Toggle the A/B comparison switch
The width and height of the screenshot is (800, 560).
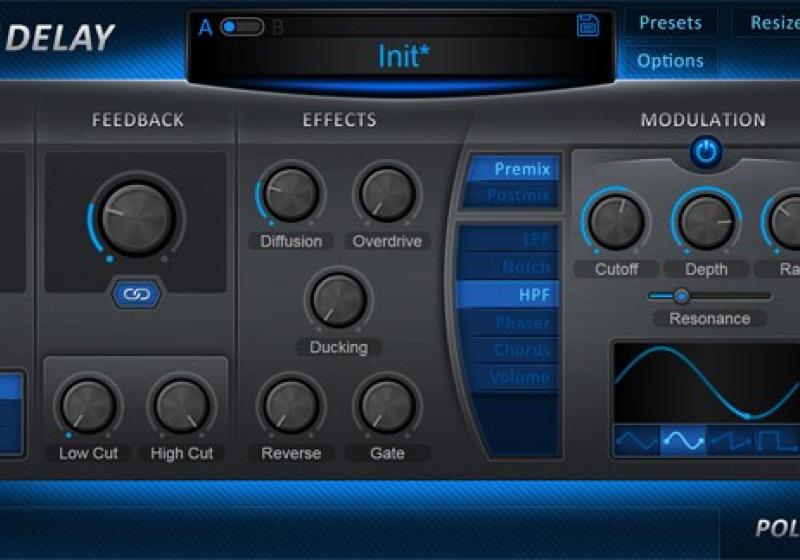[242, 27]
